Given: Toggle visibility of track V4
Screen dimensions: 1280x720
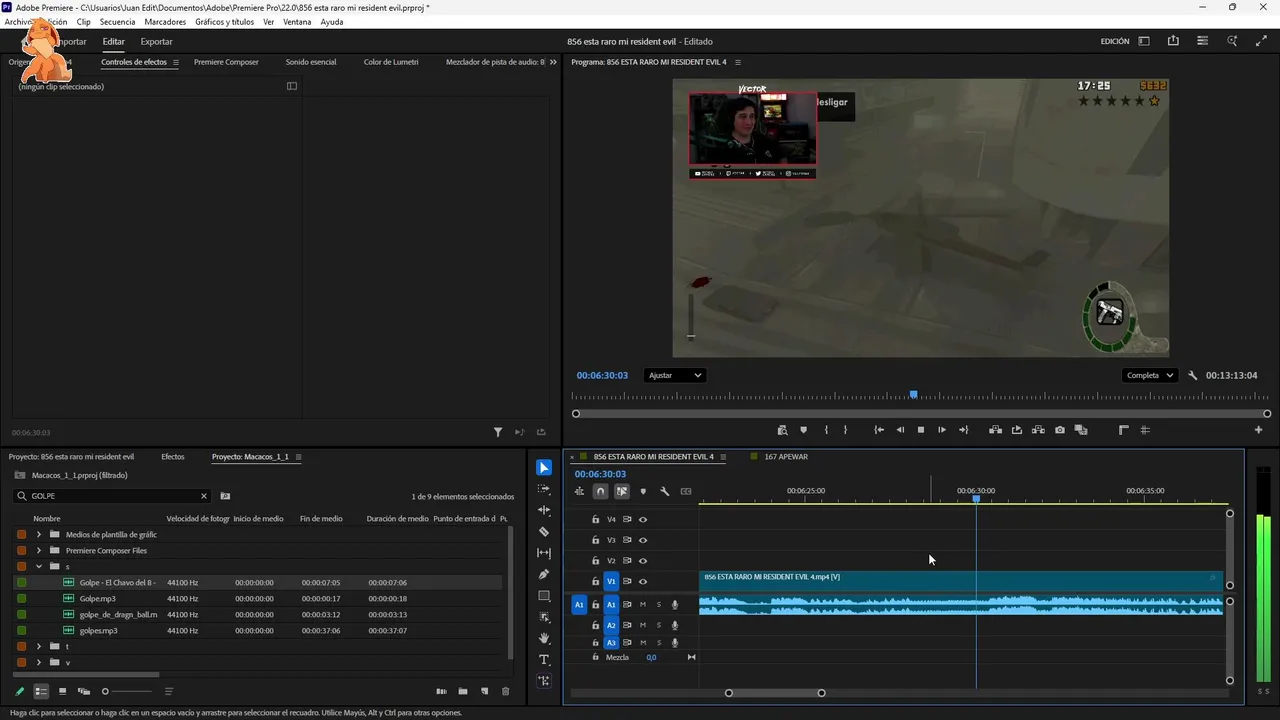Looking at the screenshot, I should pos(643,519).
